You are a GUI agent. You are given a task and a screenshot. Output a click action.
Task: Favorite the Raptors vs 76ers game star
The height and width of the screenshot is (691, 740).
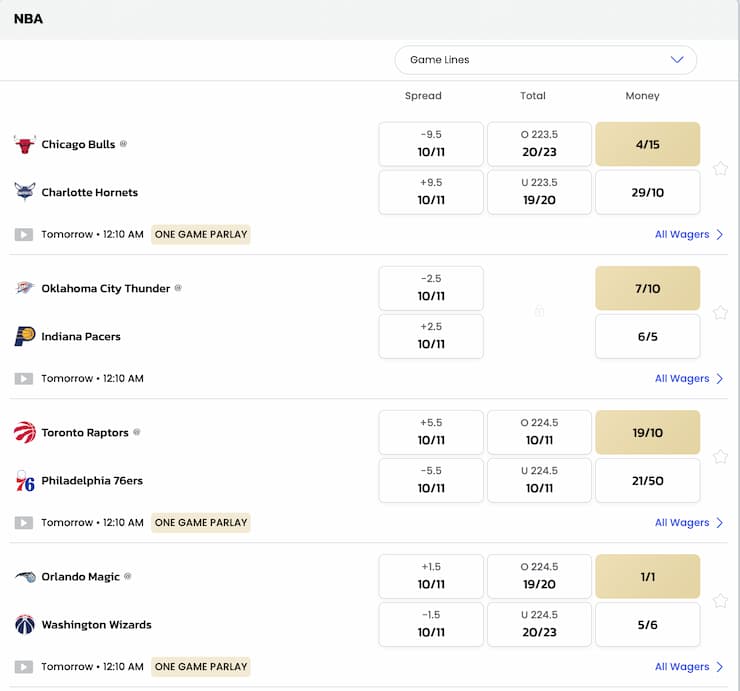[x=720, y=456]
